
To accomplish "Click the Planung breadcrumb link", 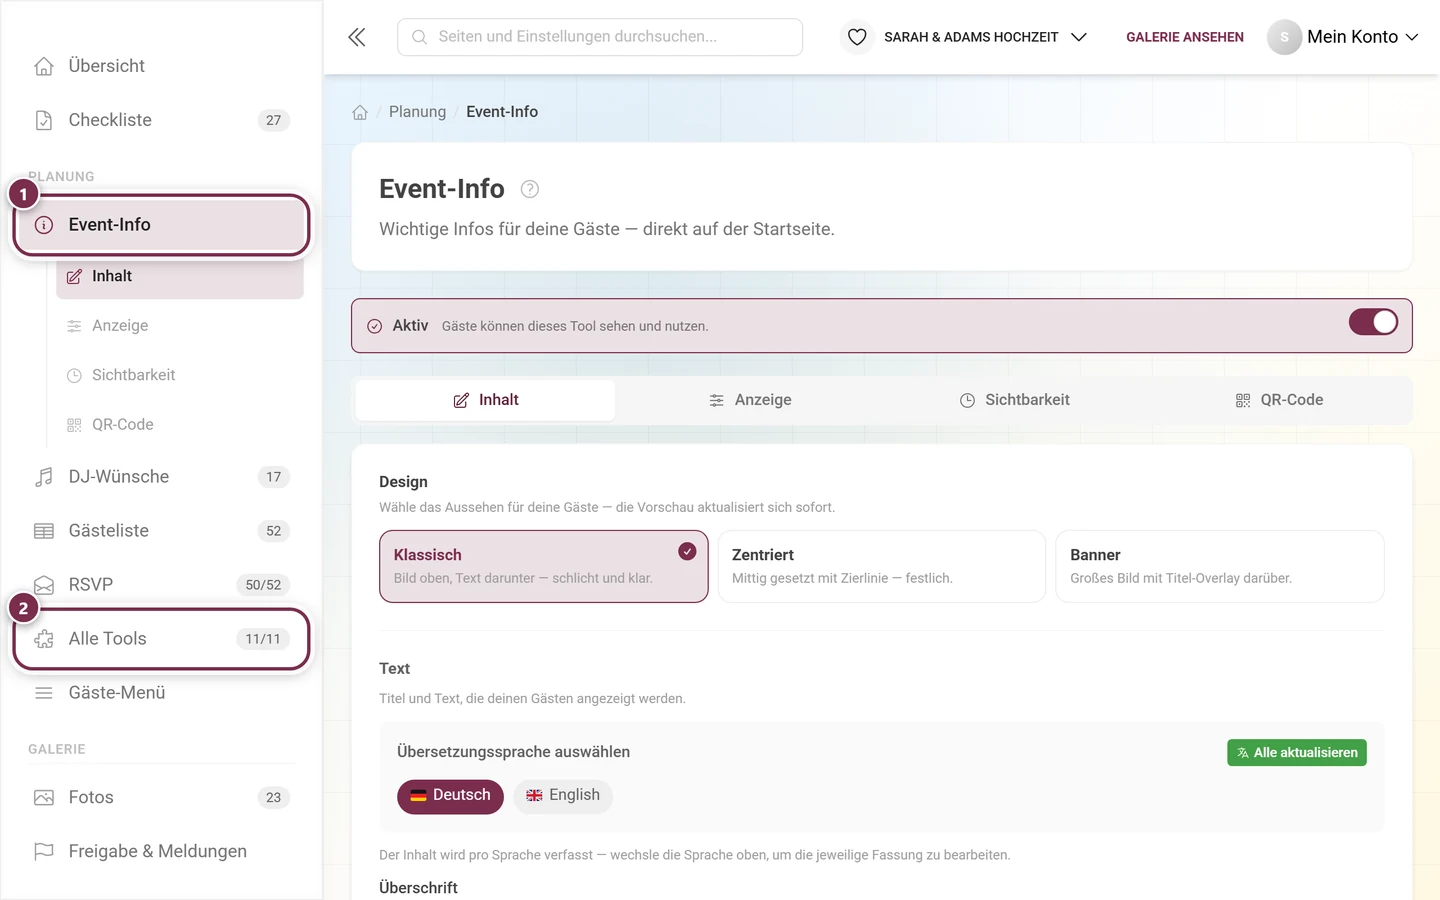I will tap(417, 112).
